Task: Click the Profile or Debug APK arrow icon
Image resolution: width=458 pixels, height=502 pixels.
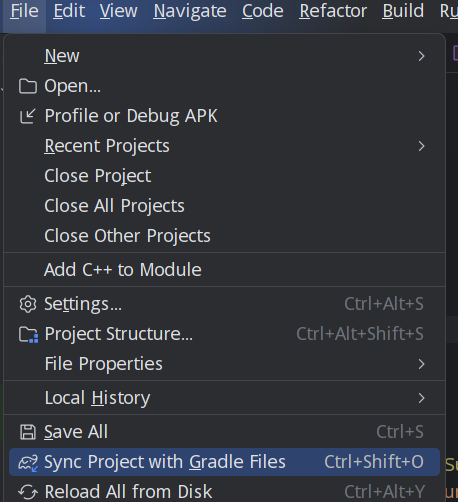Action: 28,116
